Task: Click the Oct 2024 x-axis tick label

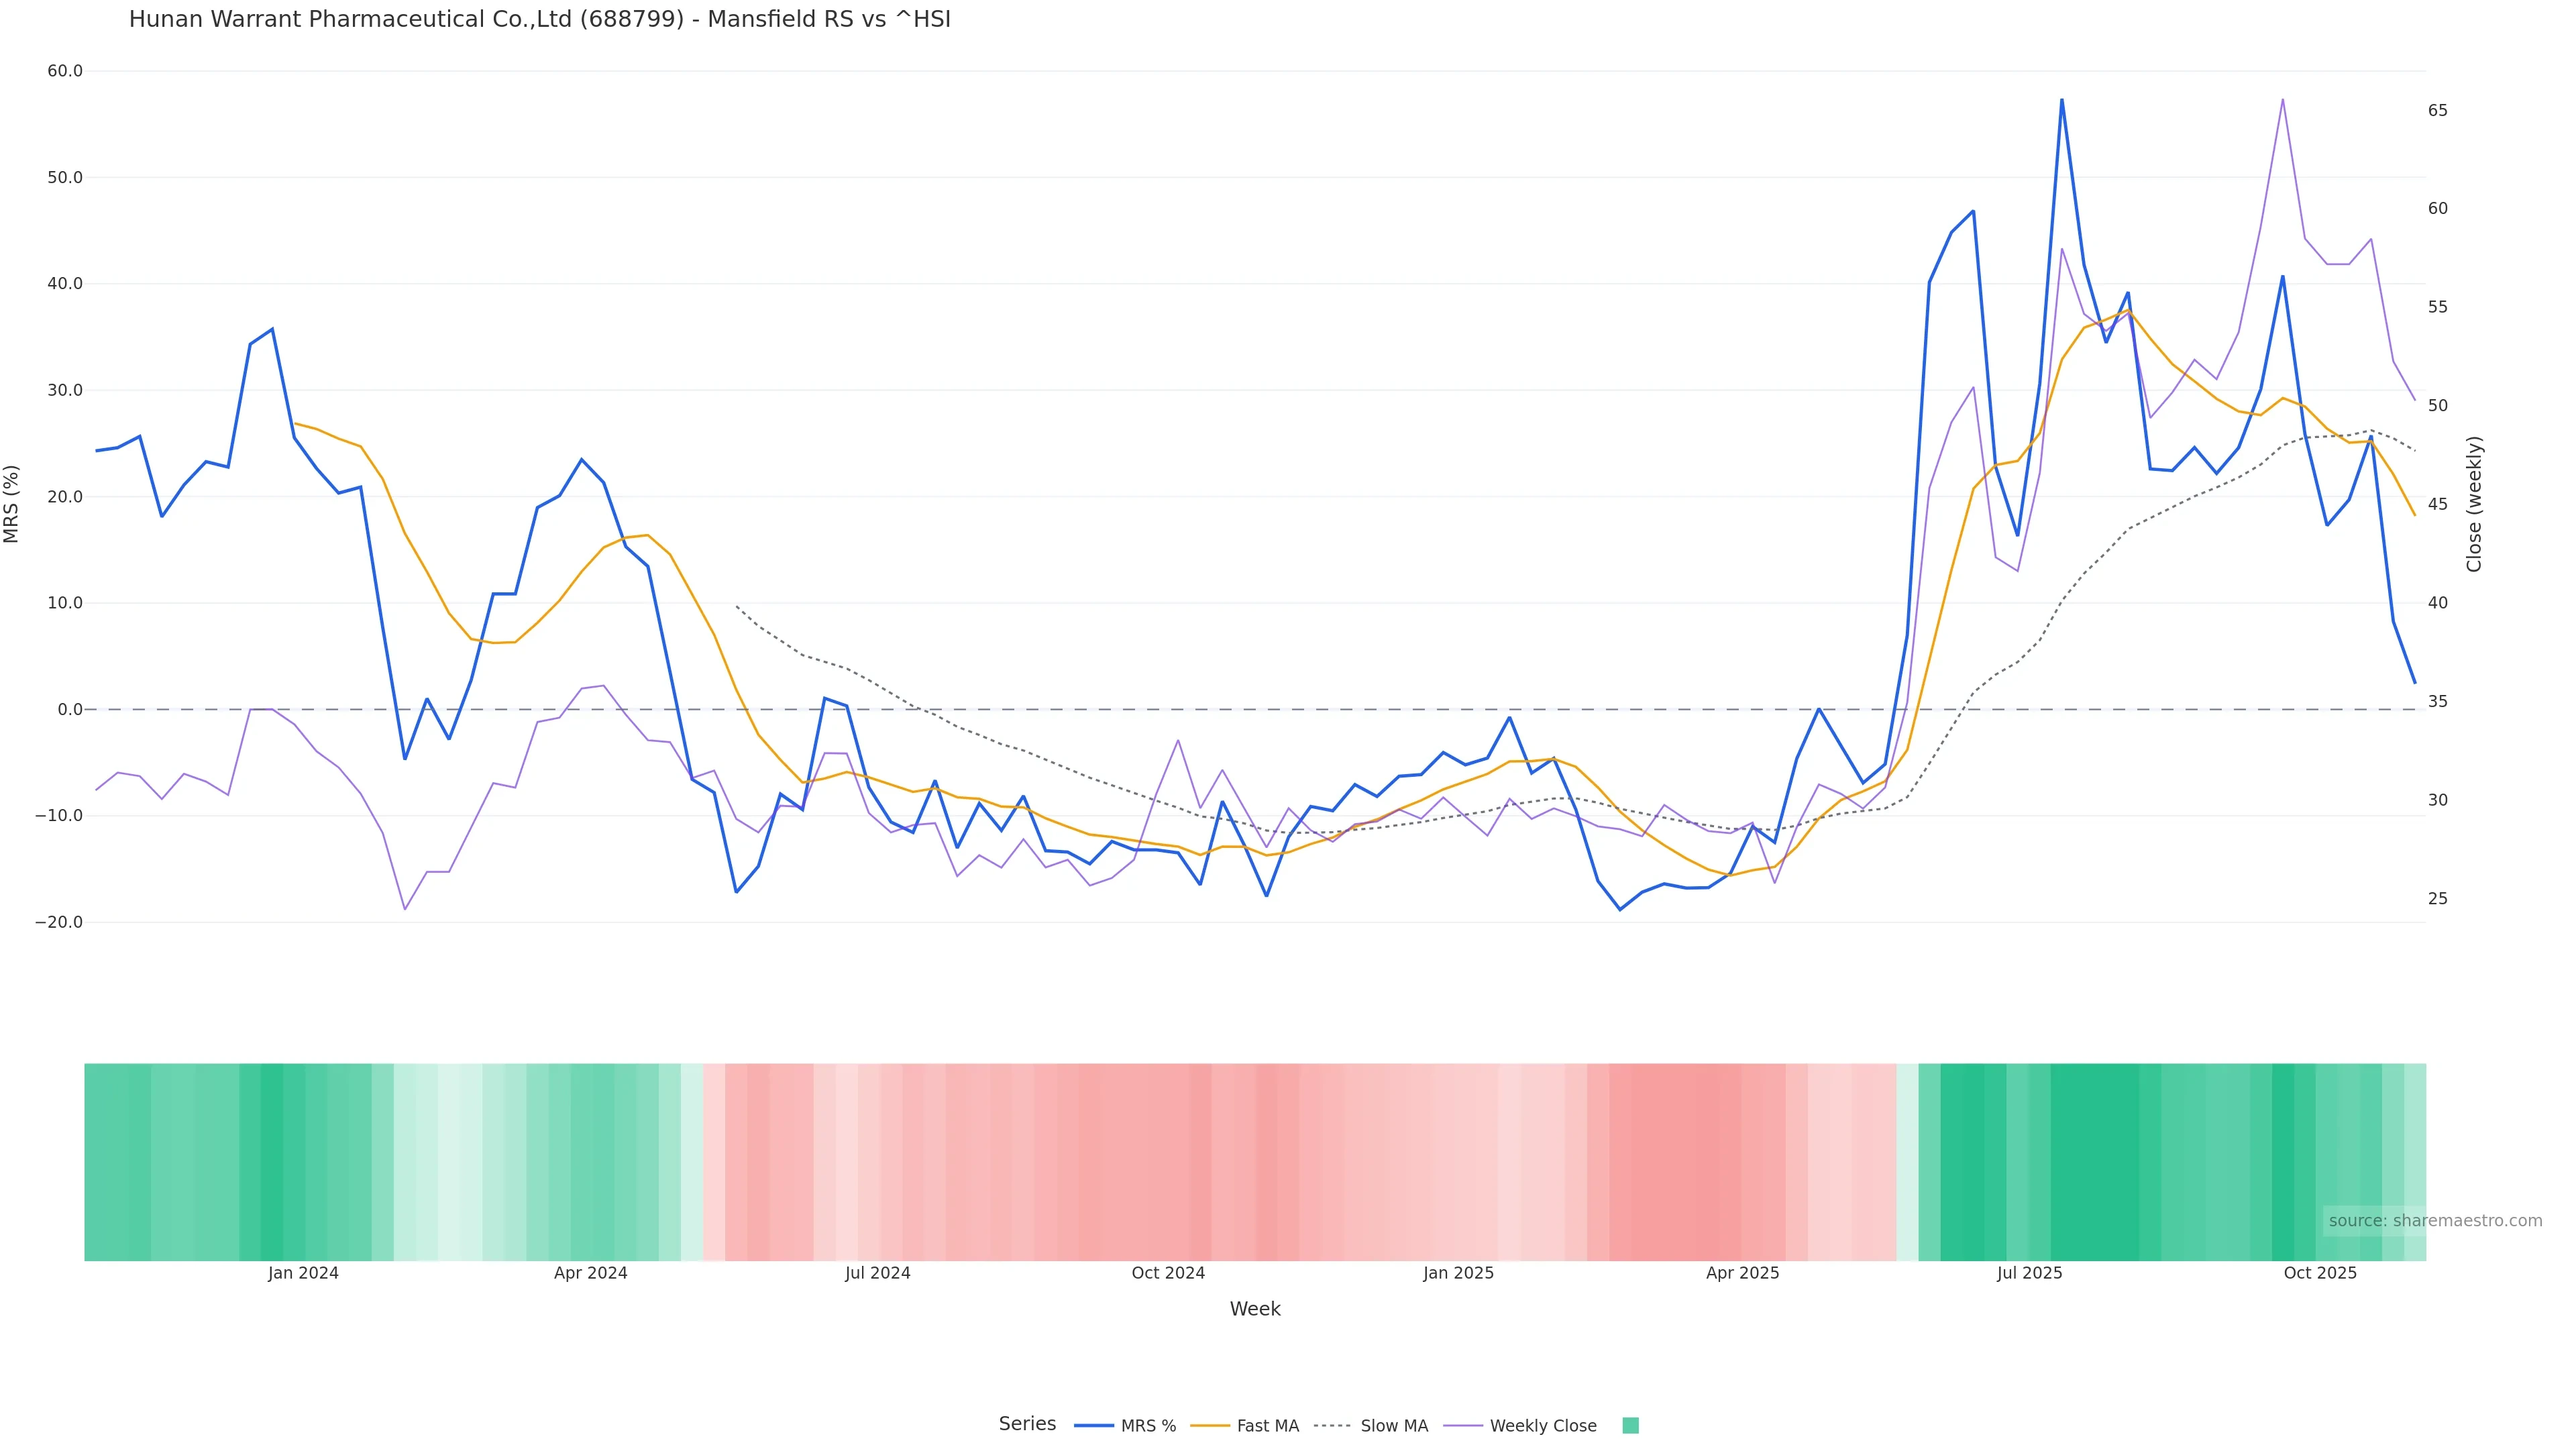Action: (1168, 1274)
